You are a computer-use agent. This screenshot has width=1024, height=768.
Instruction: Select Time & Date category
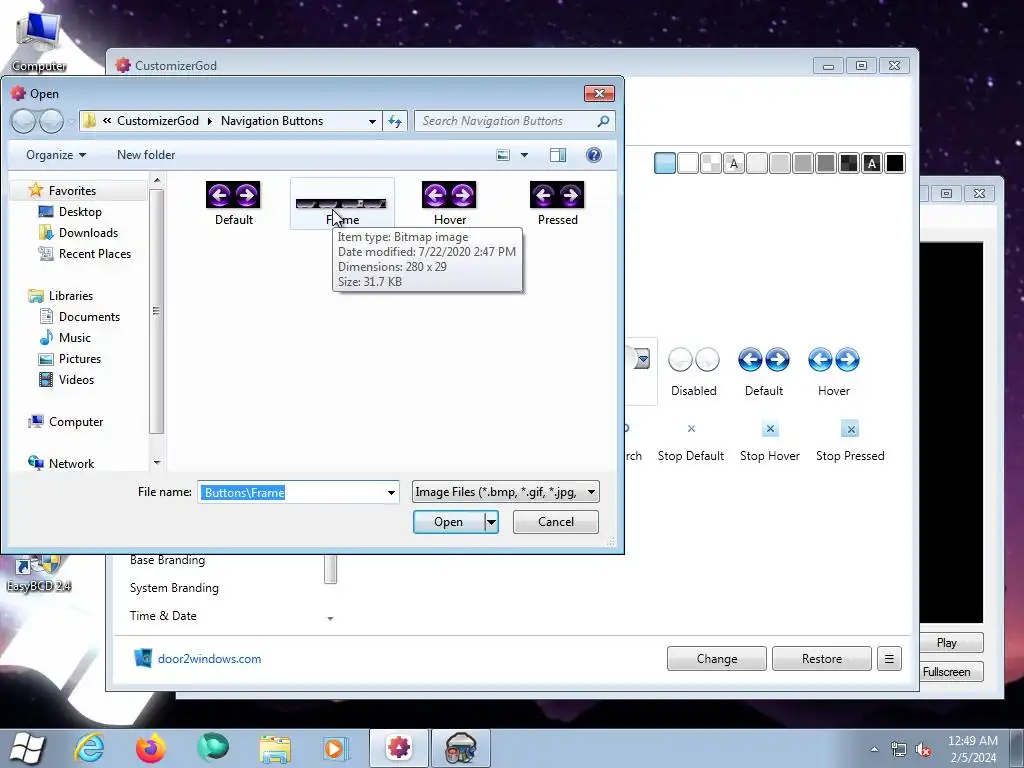(x=163, y=616)
